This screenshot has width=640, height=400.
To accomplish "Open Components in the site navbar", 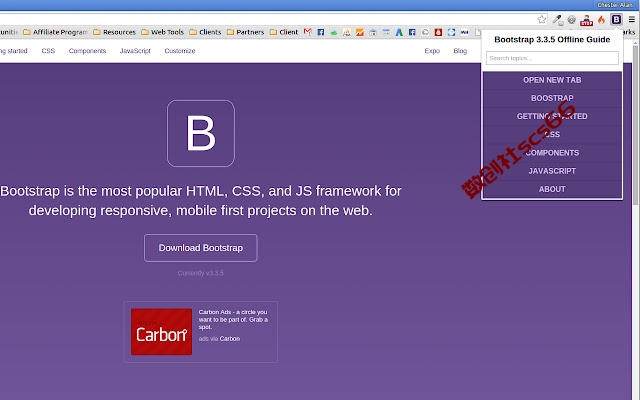I will [x=87, y=51].
